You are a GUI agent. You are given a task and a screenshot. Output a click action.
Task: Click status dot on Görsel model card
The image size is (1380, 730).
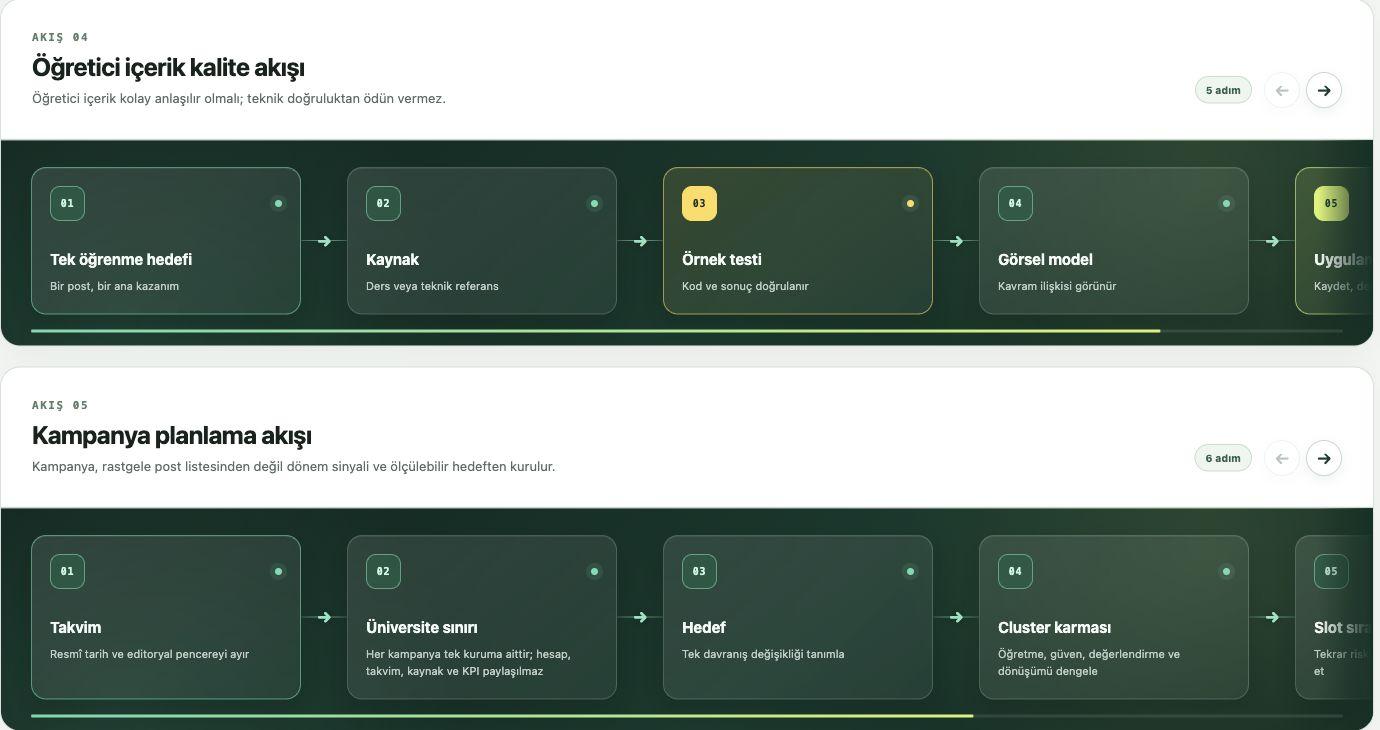(x=1226, y=203)
